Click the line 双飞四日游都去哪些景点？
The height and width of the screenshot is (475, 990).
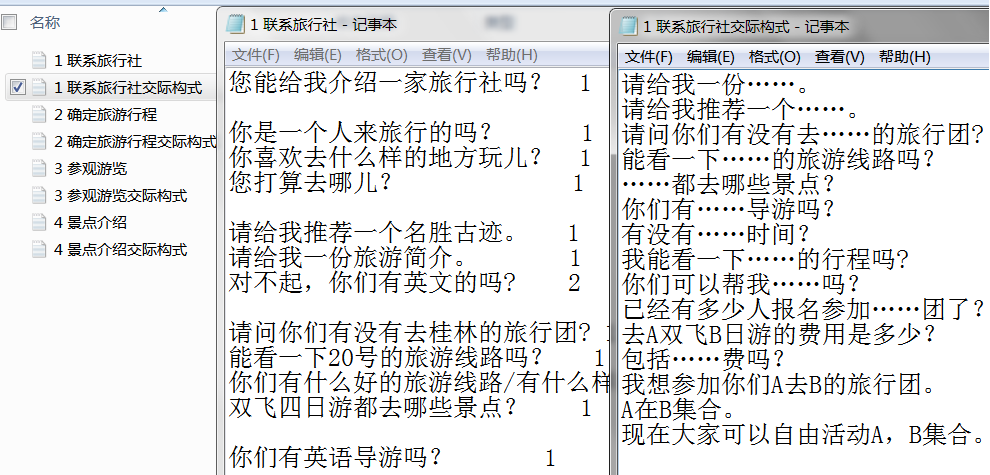coord(373,407)
